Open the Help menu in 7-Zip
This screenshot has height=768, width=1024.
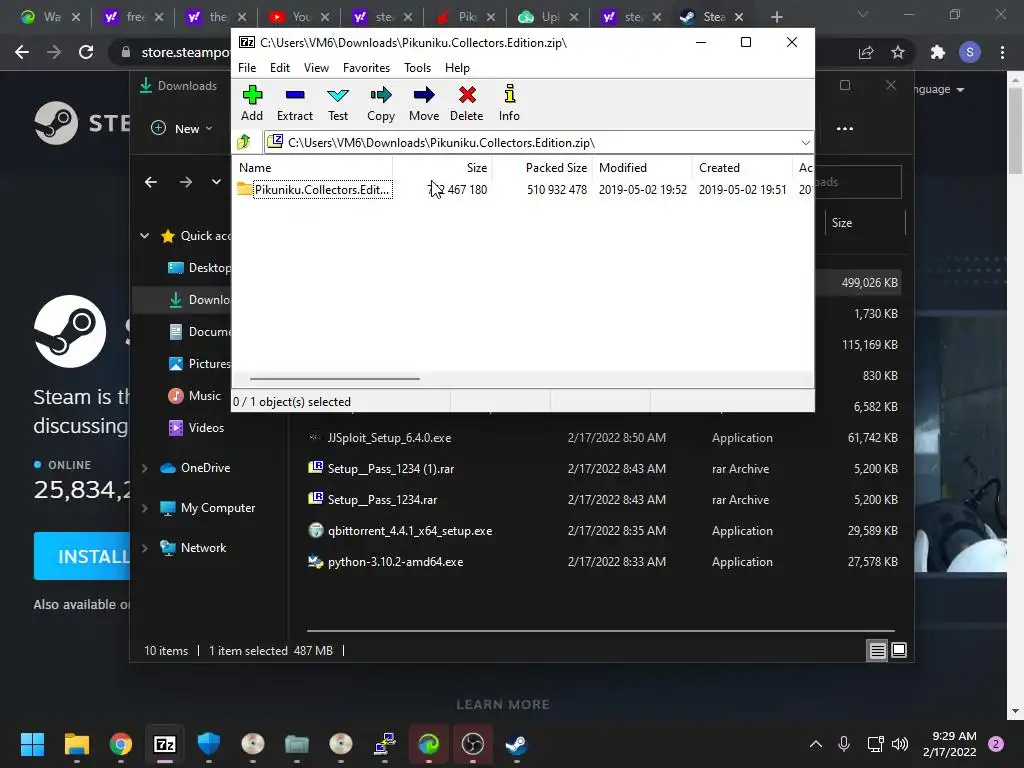coord(457,68)
